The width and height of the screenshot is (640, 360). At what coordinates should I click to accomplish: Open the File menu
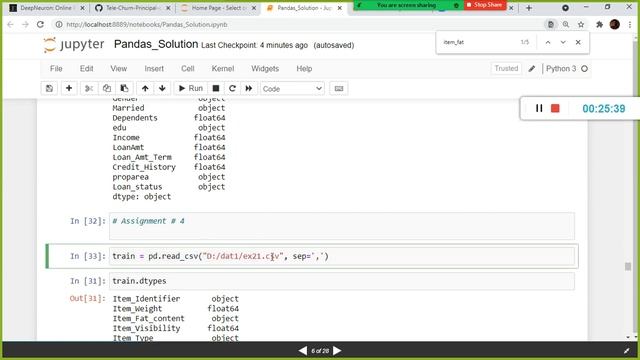[56, 69]
